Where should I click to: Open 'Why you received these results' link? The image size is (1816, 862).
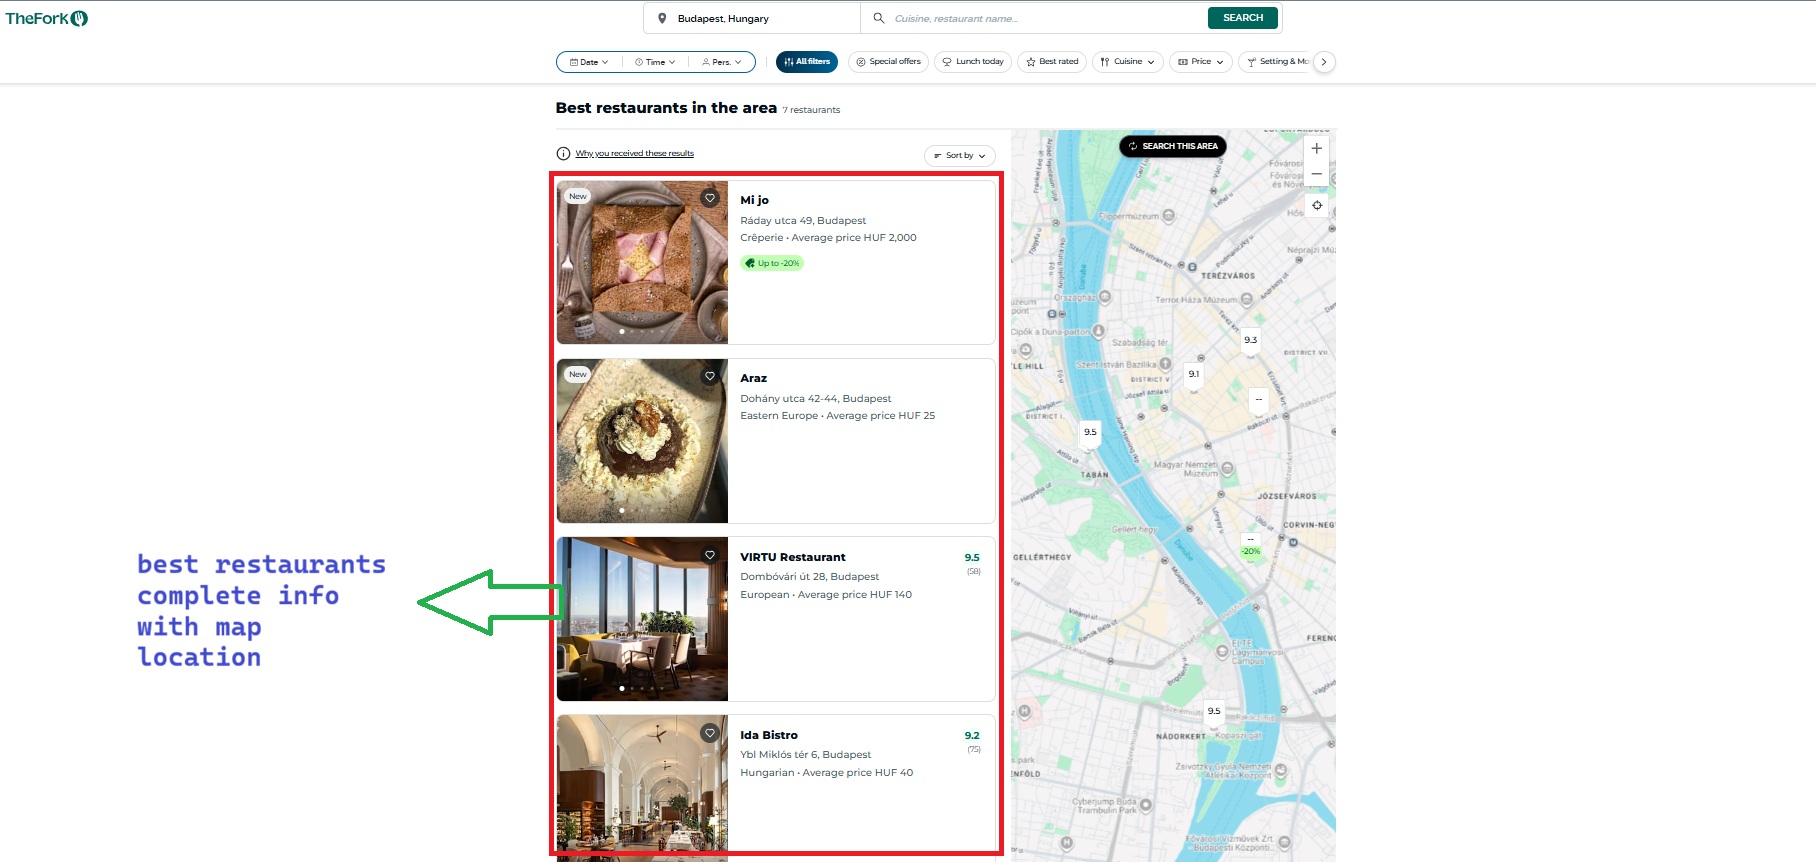[x=634, y=154]
